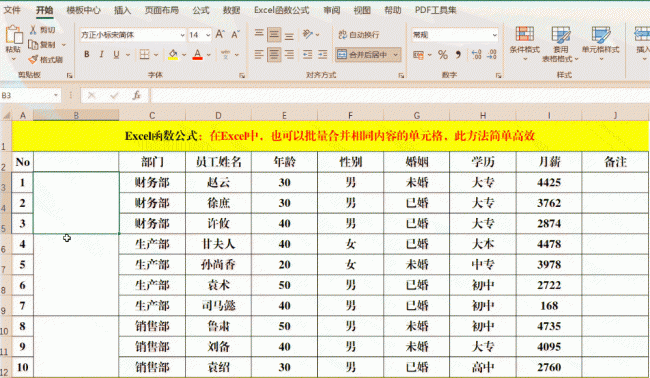Click the increase indent icon
The height and width of the screenshot is (378, 650).
(x=323, y=54)
